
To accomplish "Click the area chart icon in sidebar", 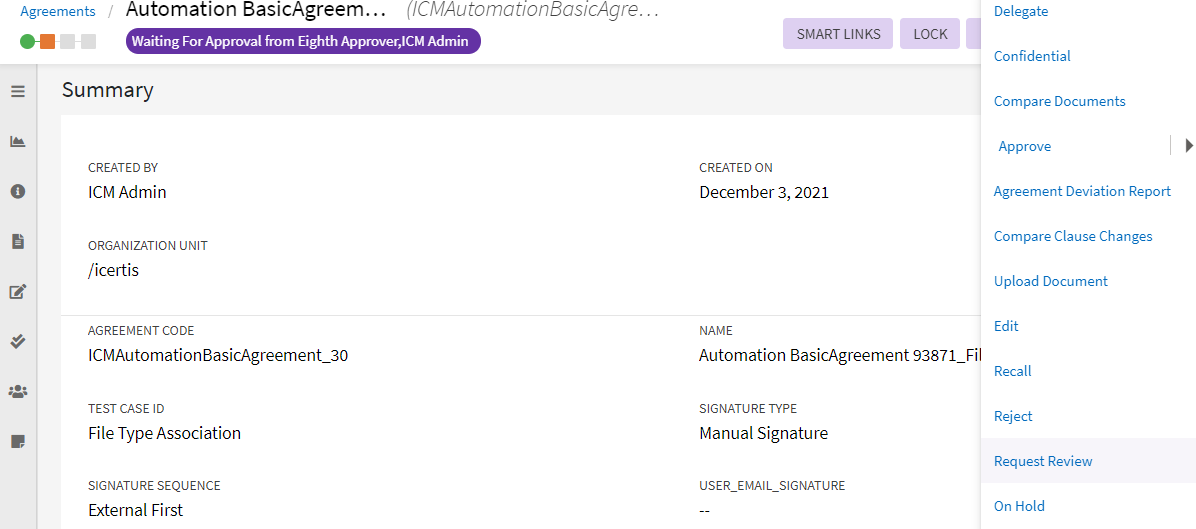I will pos(17,141).
